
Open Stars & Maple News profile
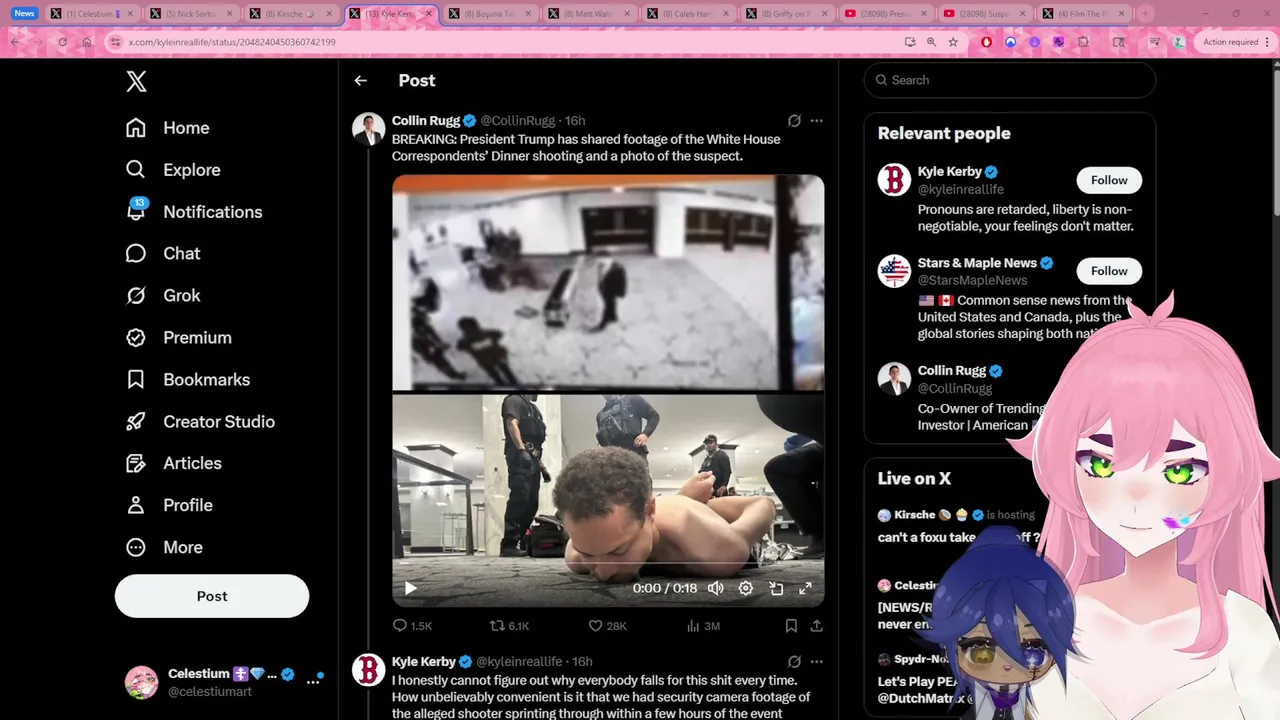pyautogui.click(x=977, y=263)
